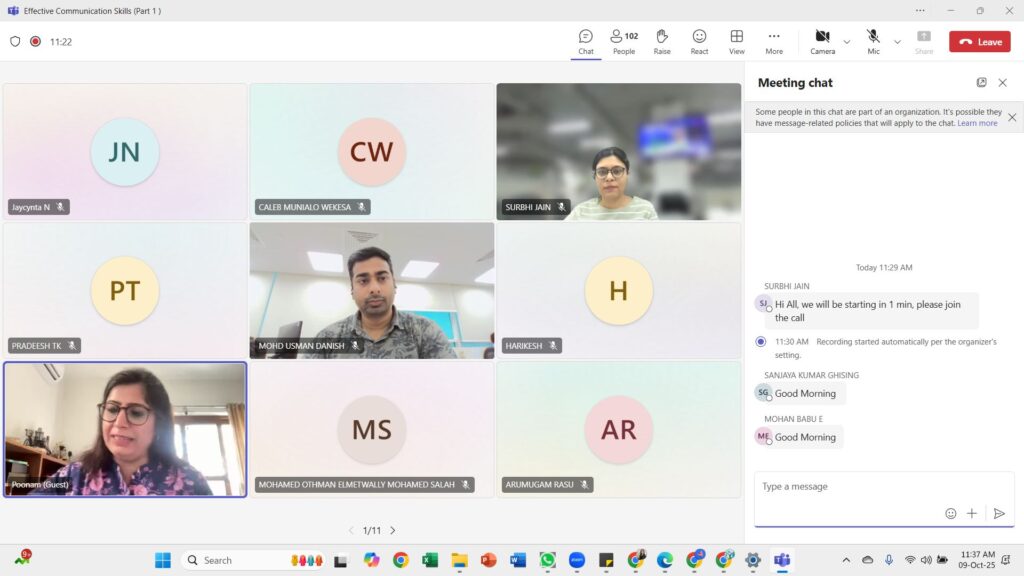Image resolution: width=1024 pixels, height=576 pixels.
Task: Go to next page of participants
Action: pos(393,530)
